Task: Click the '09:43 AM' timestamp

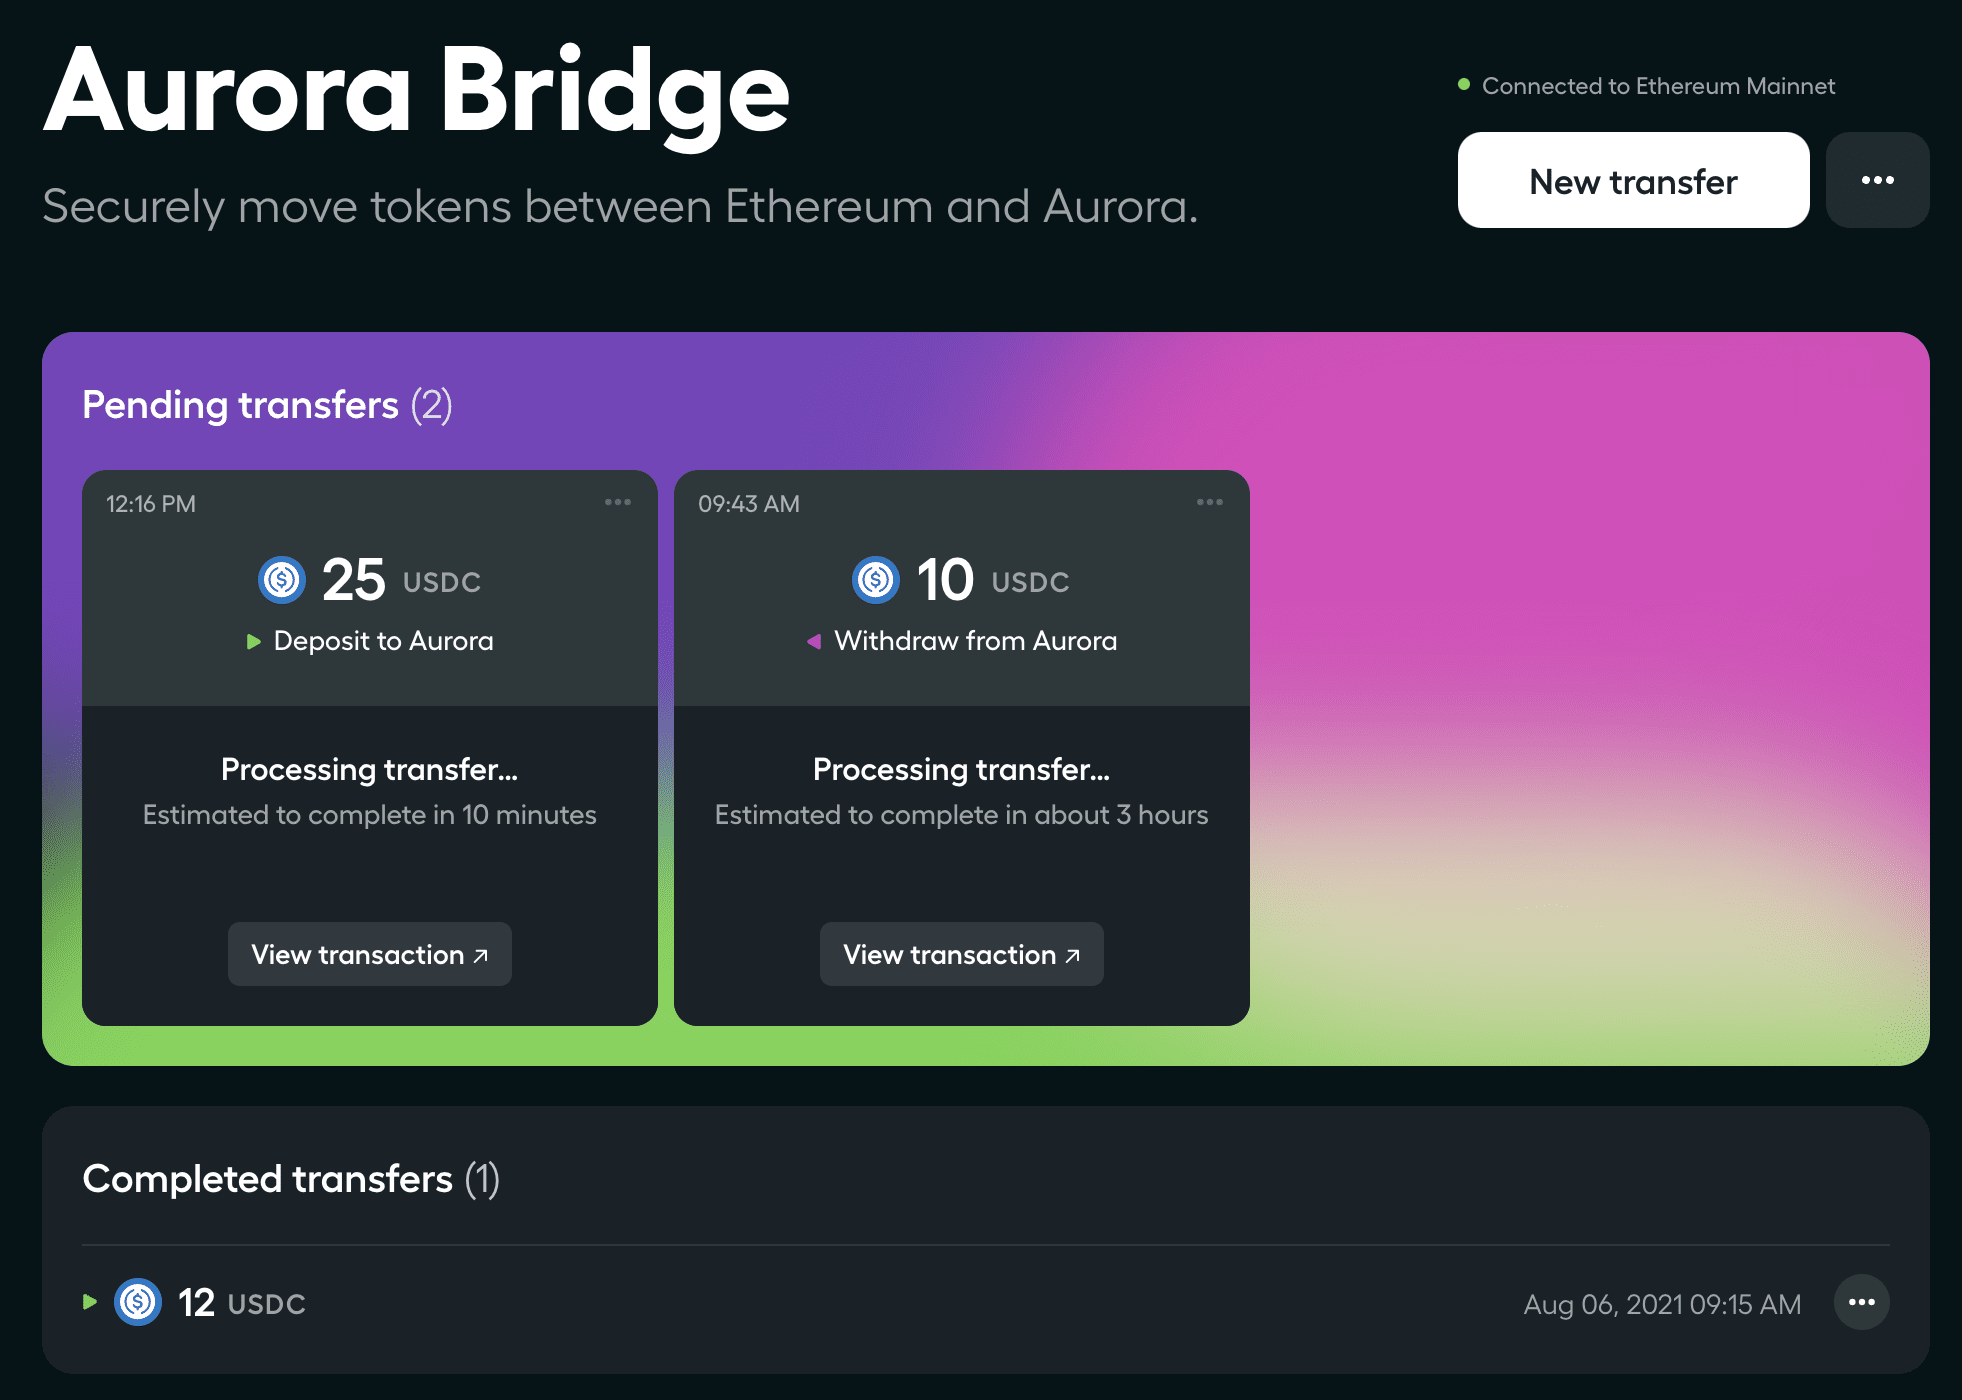Action: click(x=749, y=504)
